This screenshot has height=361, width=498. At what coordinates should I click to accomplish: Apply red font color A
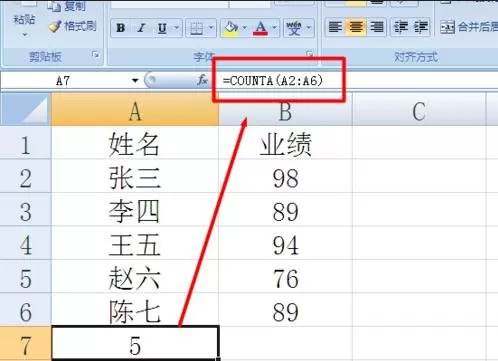pyautogui.click(x=260, y=28)
